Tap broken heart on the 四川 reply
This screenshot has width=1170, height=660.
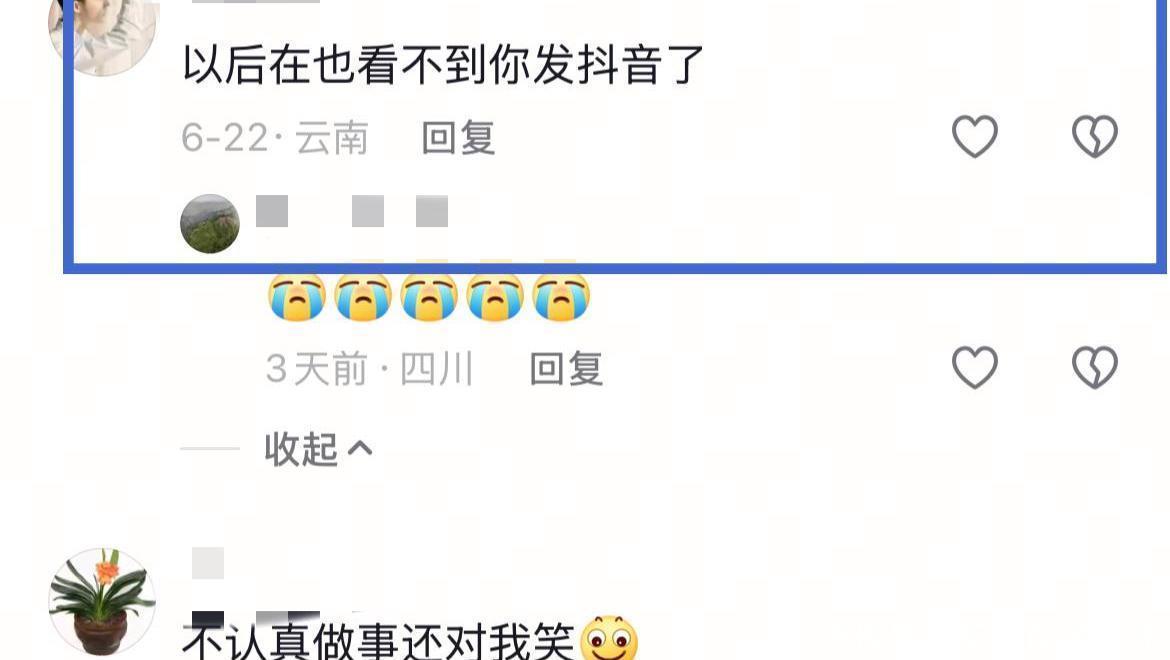point(1095,368)
